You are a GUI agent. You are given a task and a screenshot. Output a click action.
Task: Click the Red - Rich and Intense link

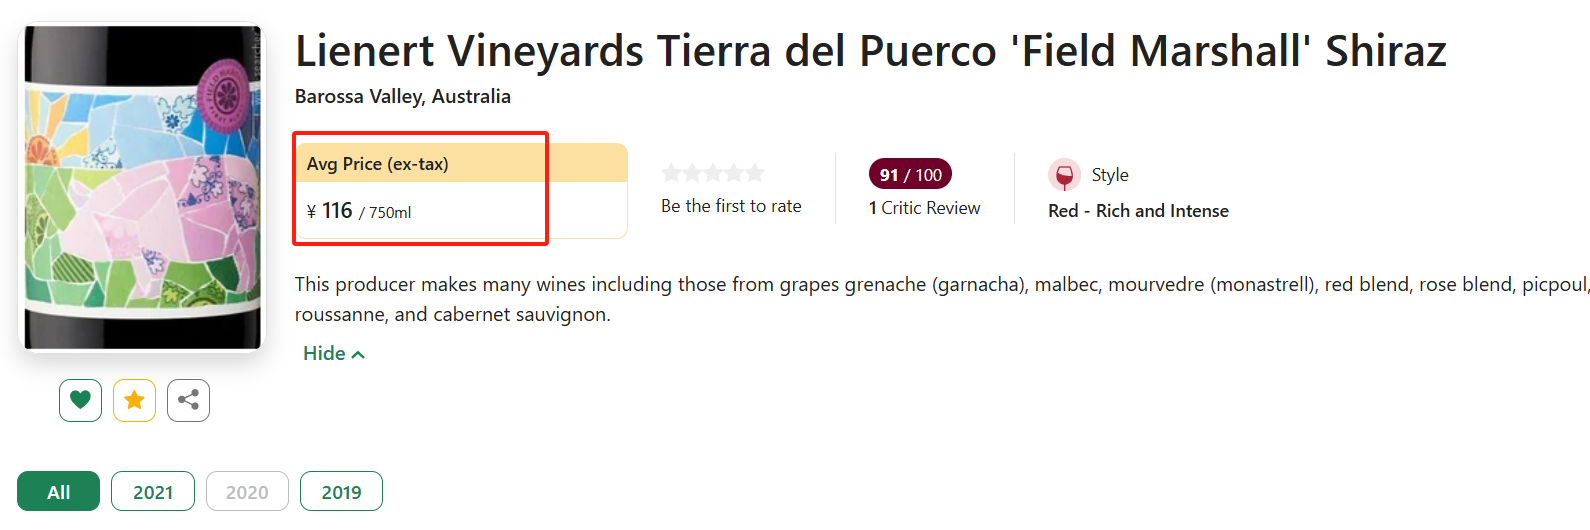(1138, 211)
